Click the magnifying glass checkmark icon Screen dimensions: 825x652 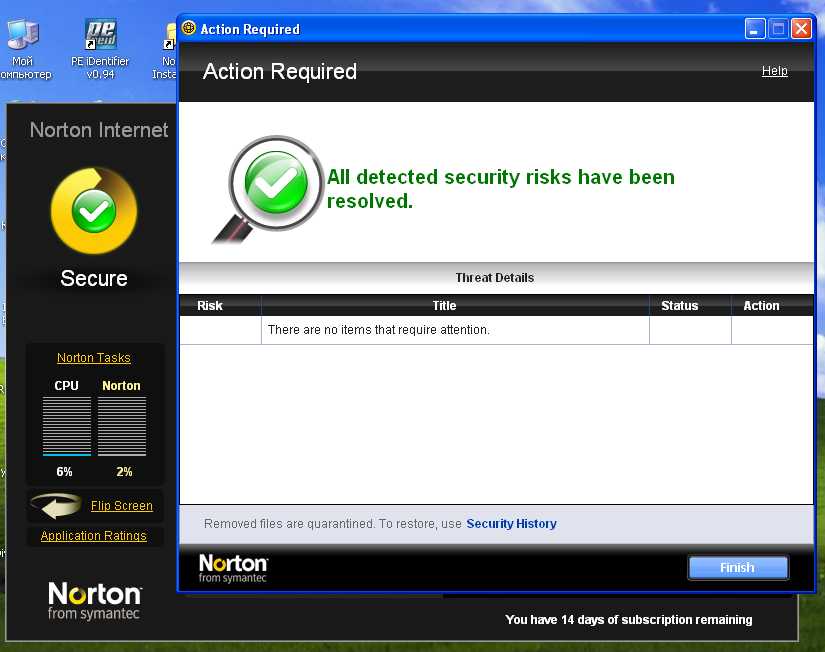(x=269, y=189)
